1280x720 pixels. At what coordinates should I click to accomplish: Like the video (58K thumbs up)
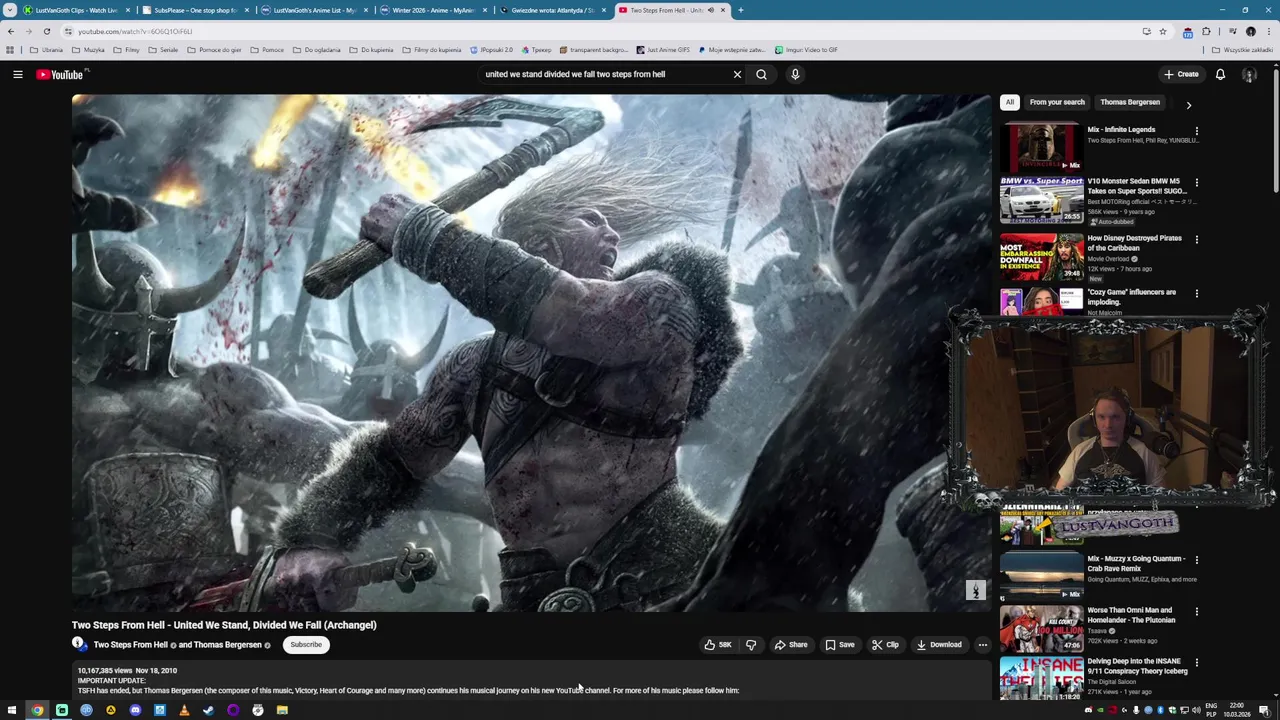pyautogui.click(x=718, y=645)
